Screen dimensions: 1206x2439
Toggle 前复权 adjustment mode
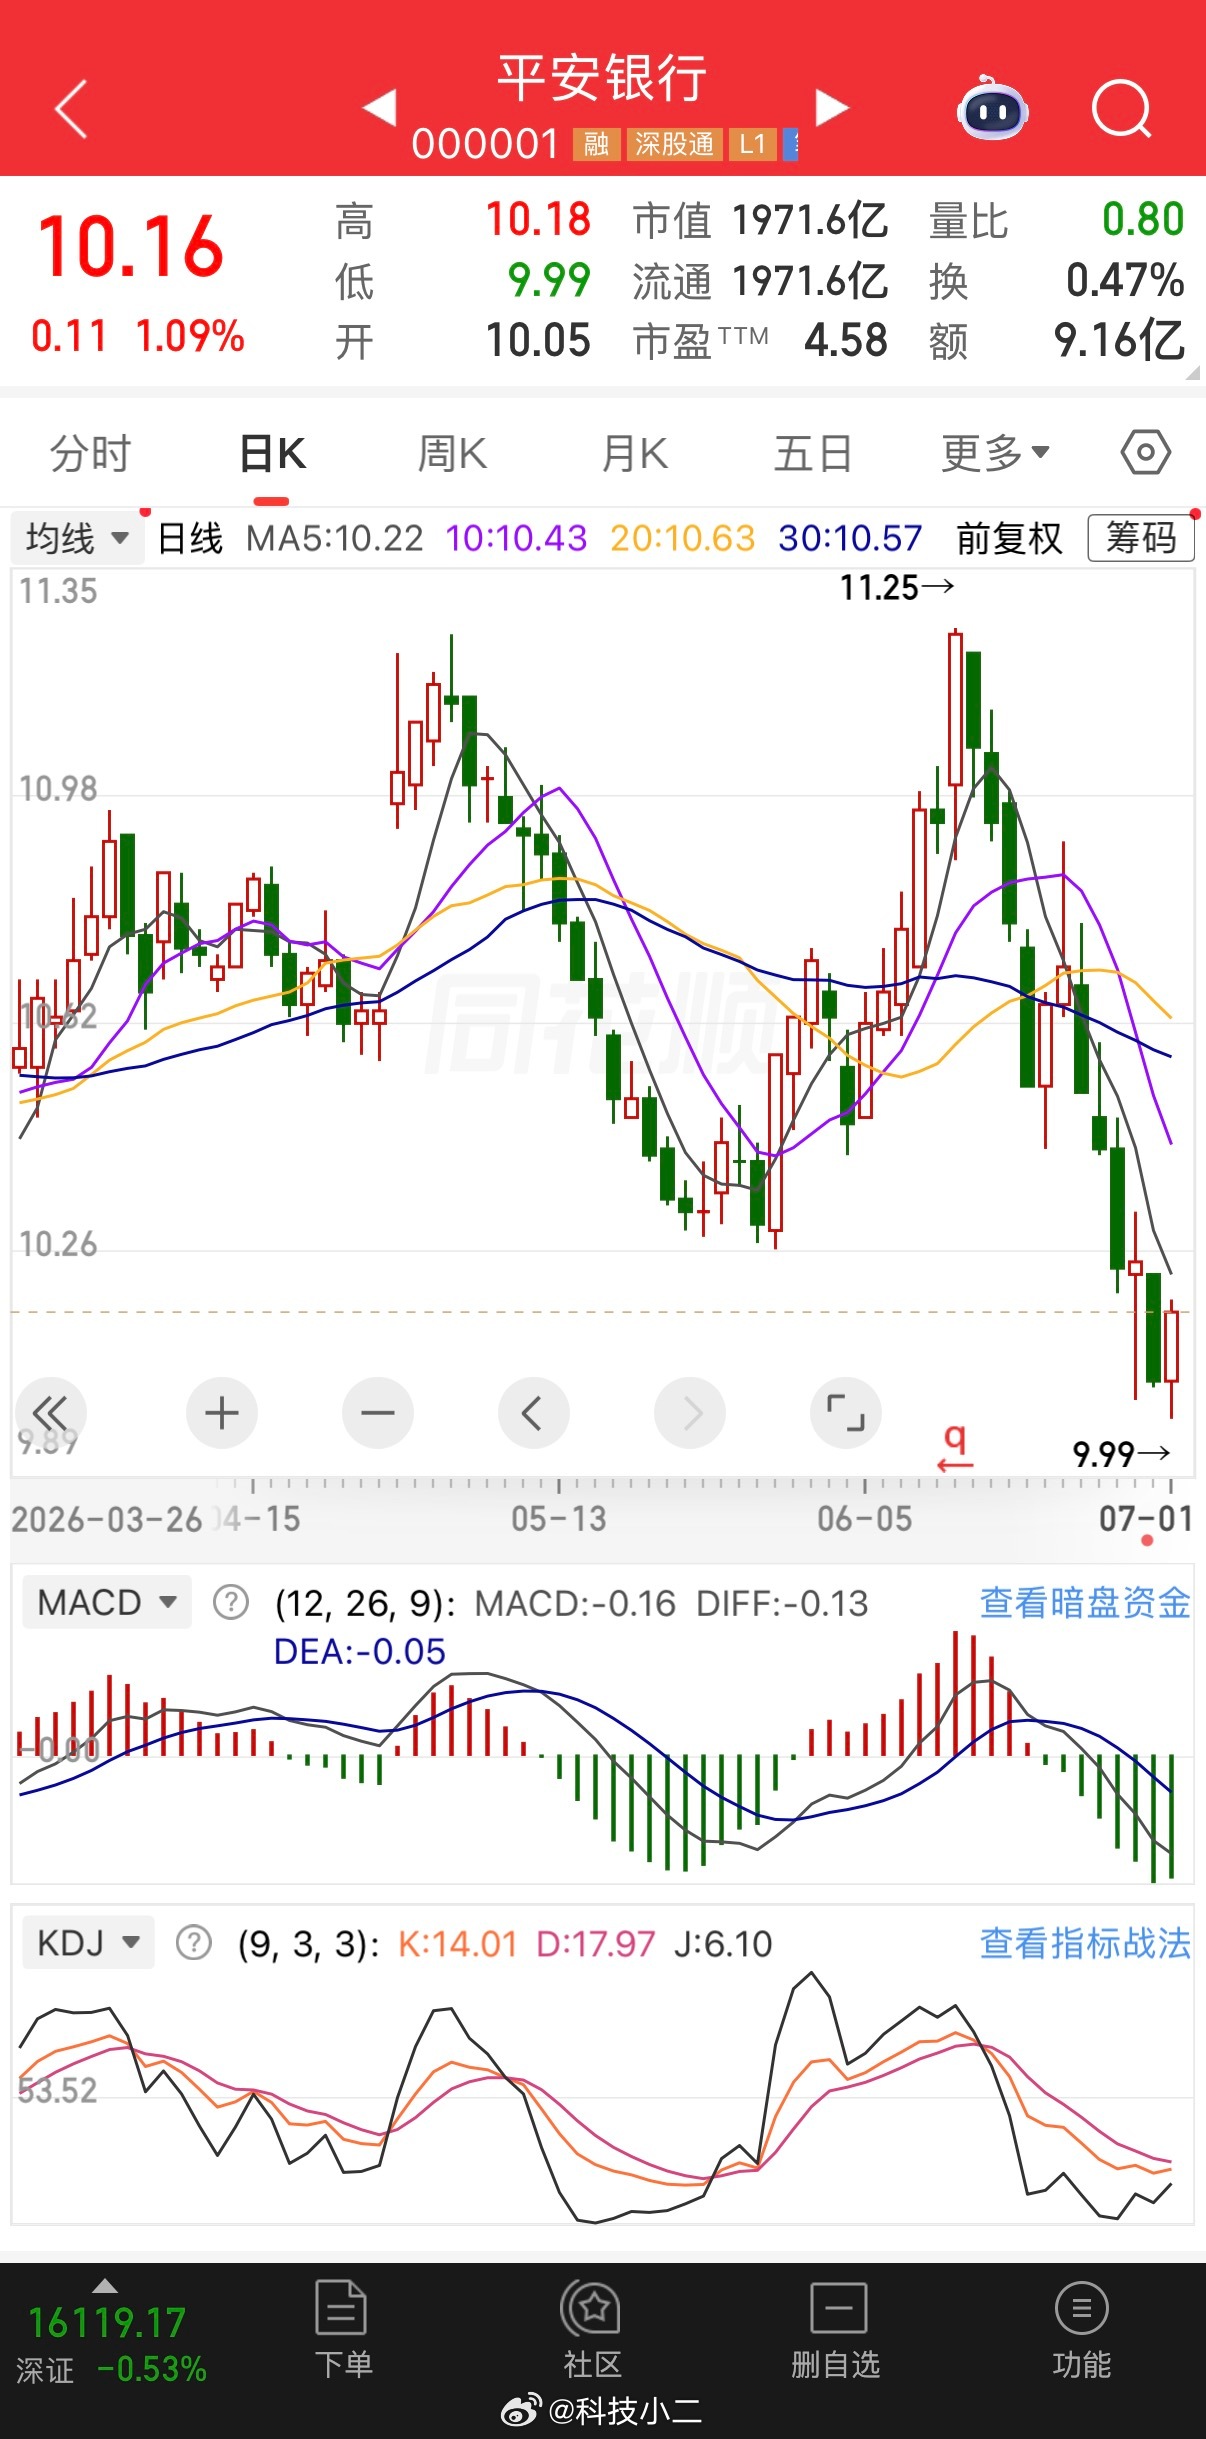click(1009, 538)
